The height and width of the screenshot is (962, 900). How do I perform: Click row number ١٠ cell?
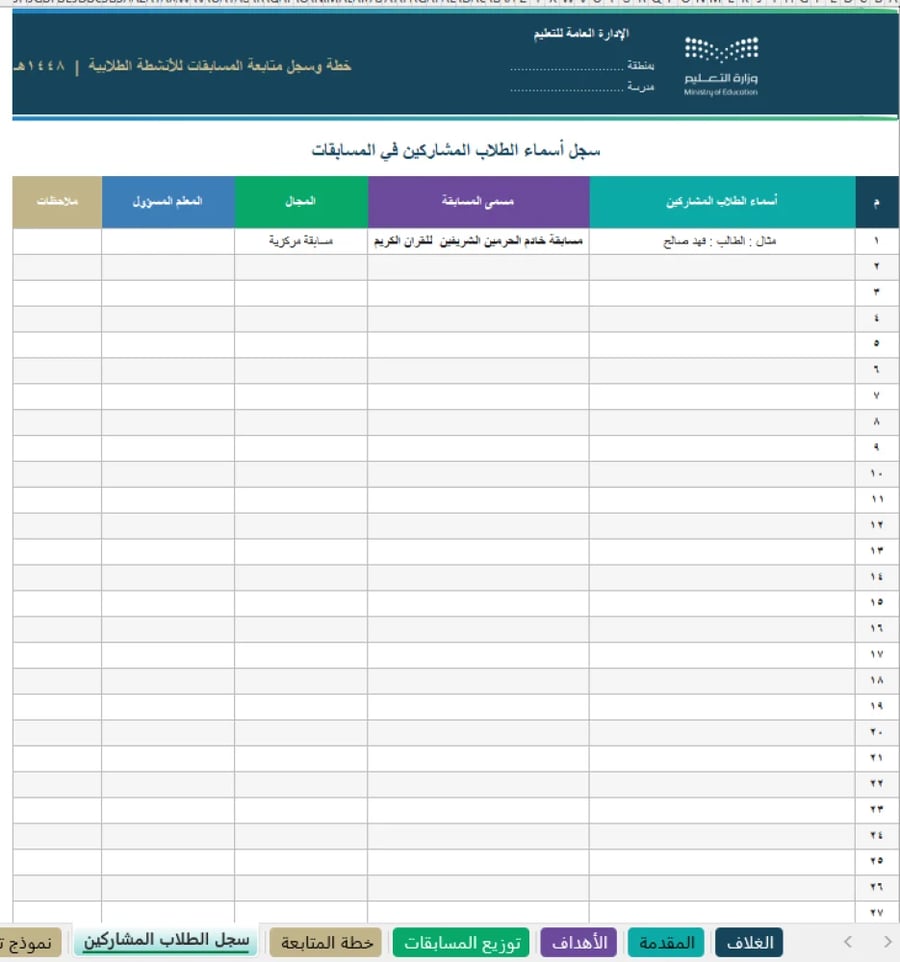877,474
